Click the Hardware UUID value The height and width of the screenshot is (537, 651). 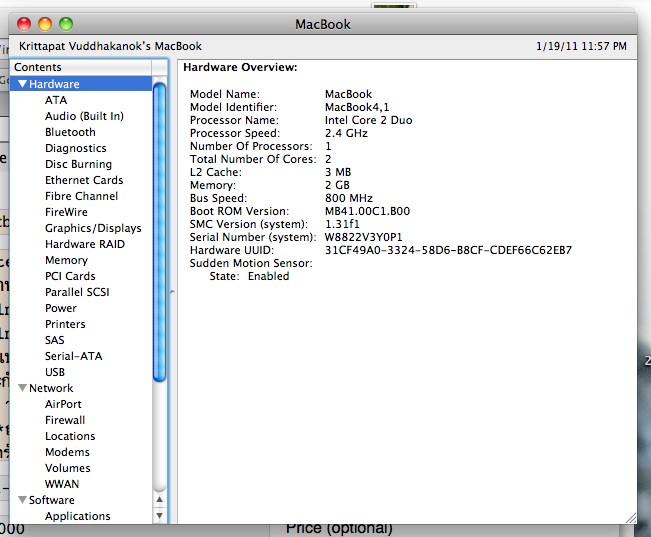click(448, 250)
